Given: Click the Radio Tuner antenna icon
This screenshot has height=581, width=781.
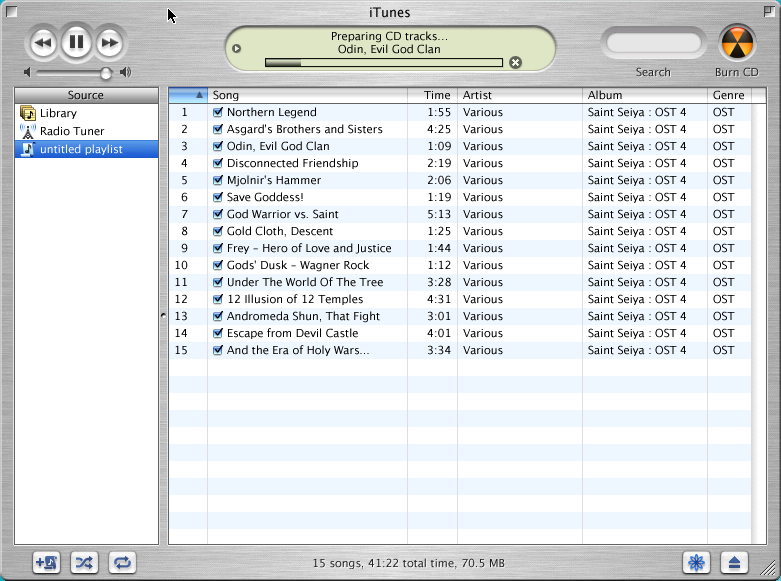Looking at the screenshot, I should (28, 131).
